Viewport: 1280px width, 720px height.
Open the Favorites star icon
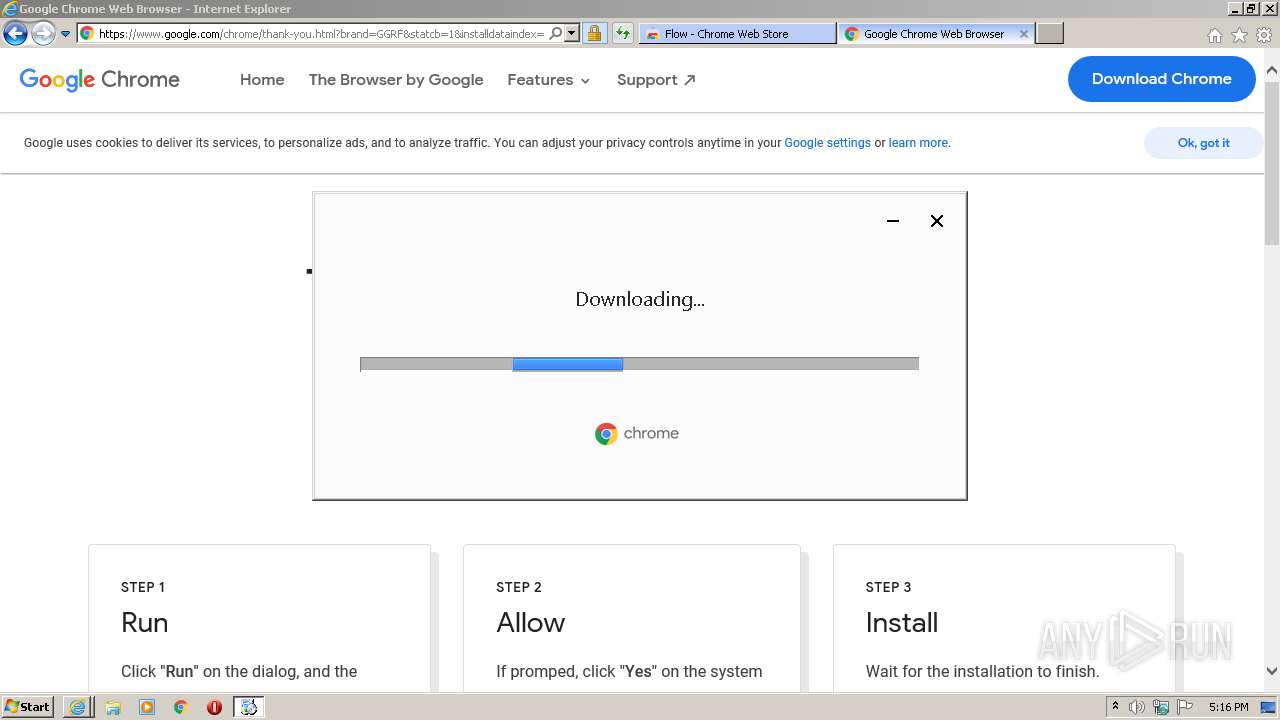pos(1239,35)
